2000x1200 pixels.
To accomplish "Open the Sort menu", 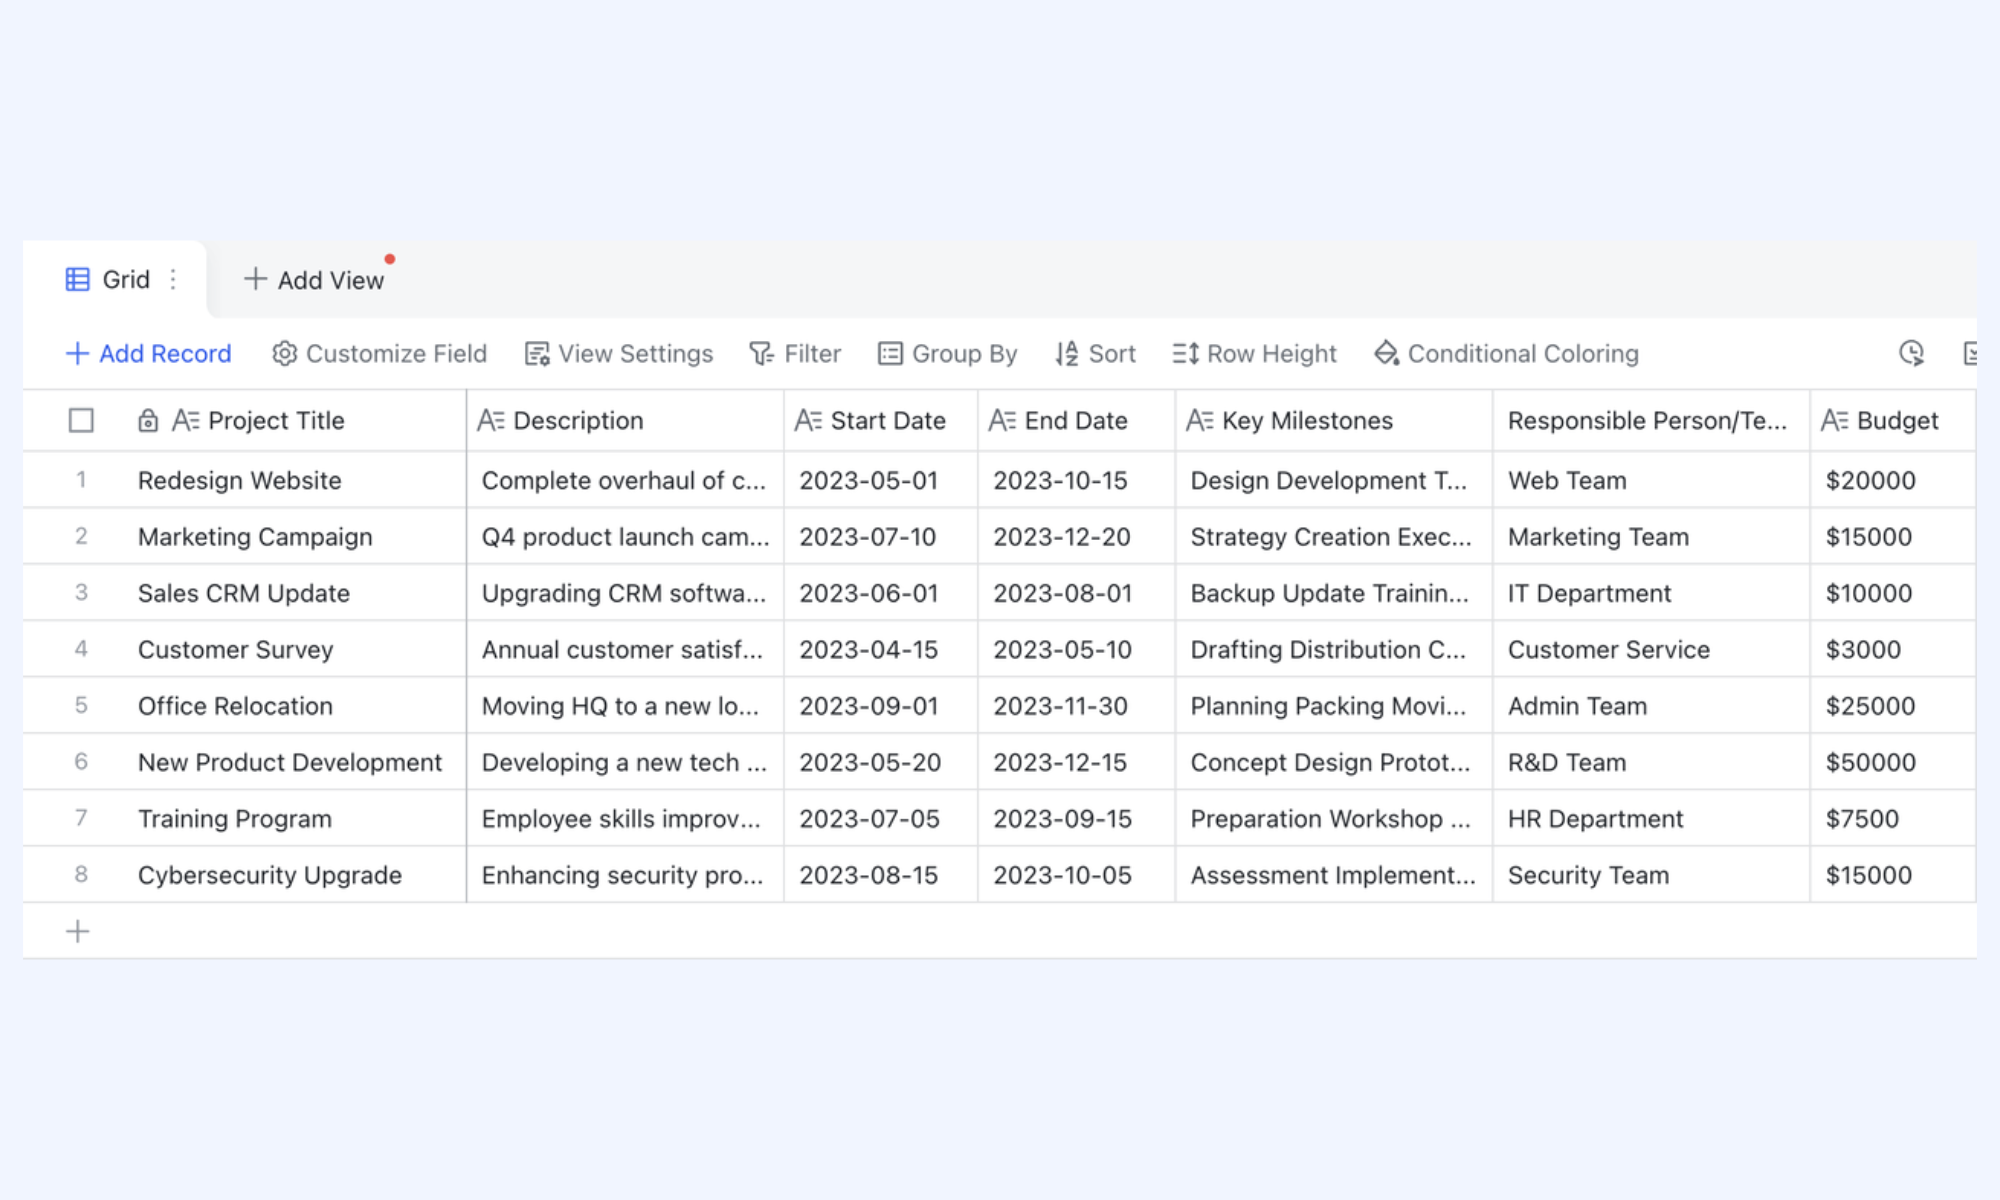I will point(1095,354).
